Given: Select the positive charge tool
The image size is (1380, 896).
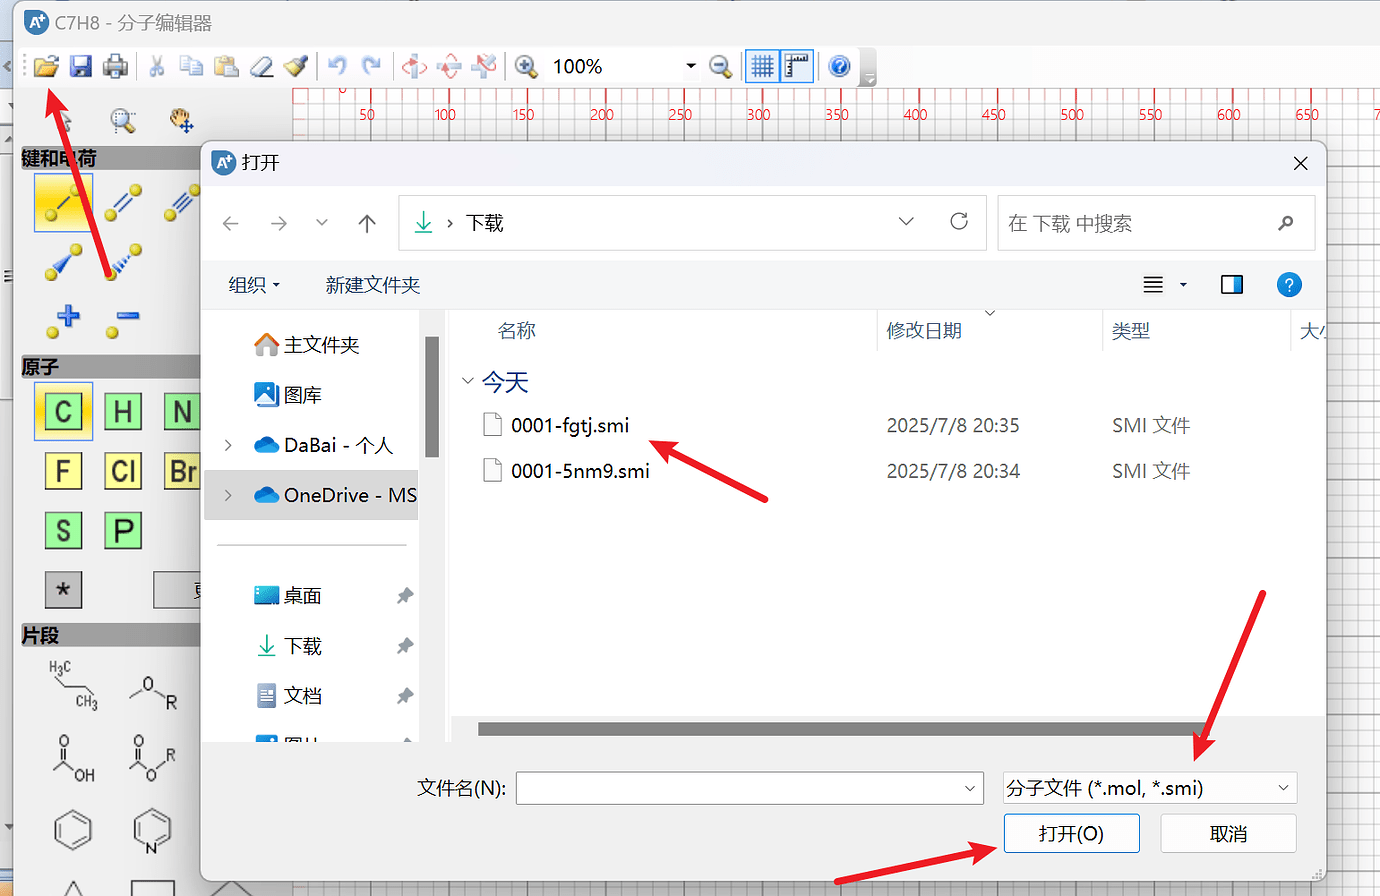Looking at the screenshot, I should point(63,321).
